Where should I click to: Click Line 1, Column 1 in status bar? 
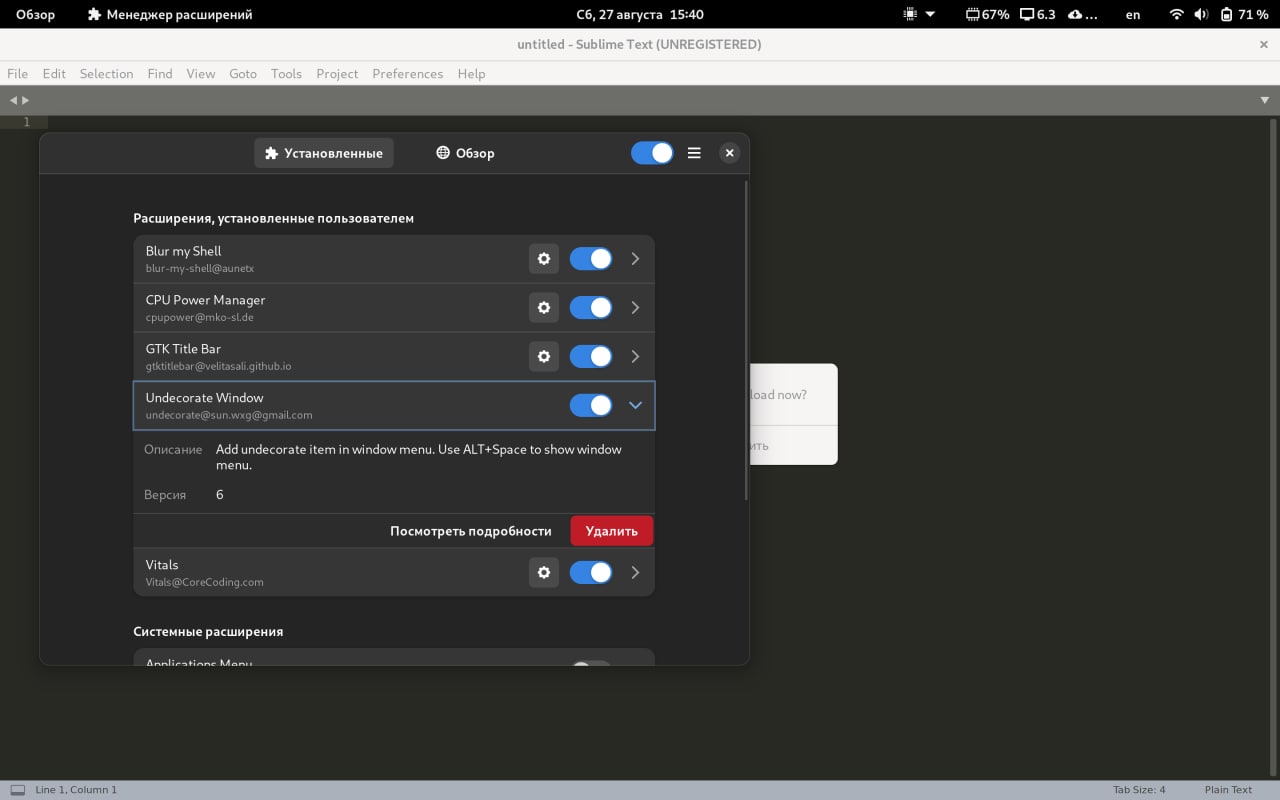tap(76, 790)
